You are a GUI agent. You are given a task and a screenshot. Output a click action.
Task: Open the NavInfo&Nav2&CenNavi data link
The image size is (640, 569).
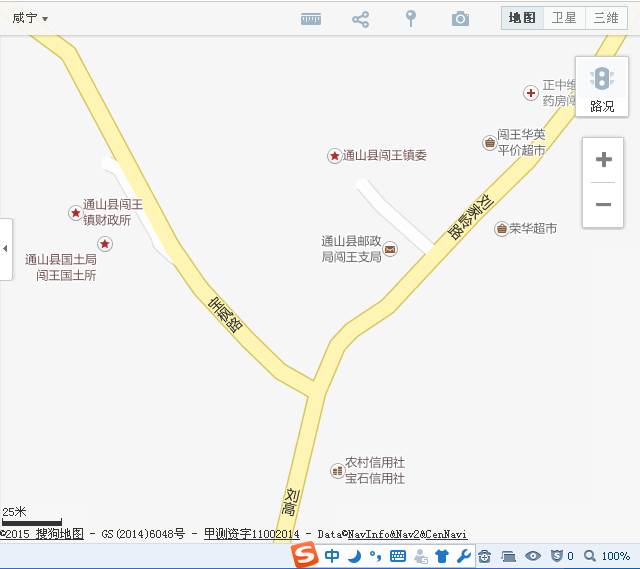(407, 534)
